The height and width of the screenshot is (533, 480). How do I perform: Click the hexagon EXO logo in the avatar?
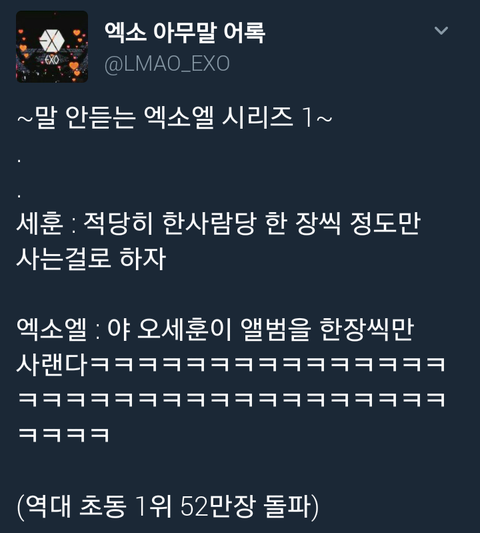tap(51, 39)
